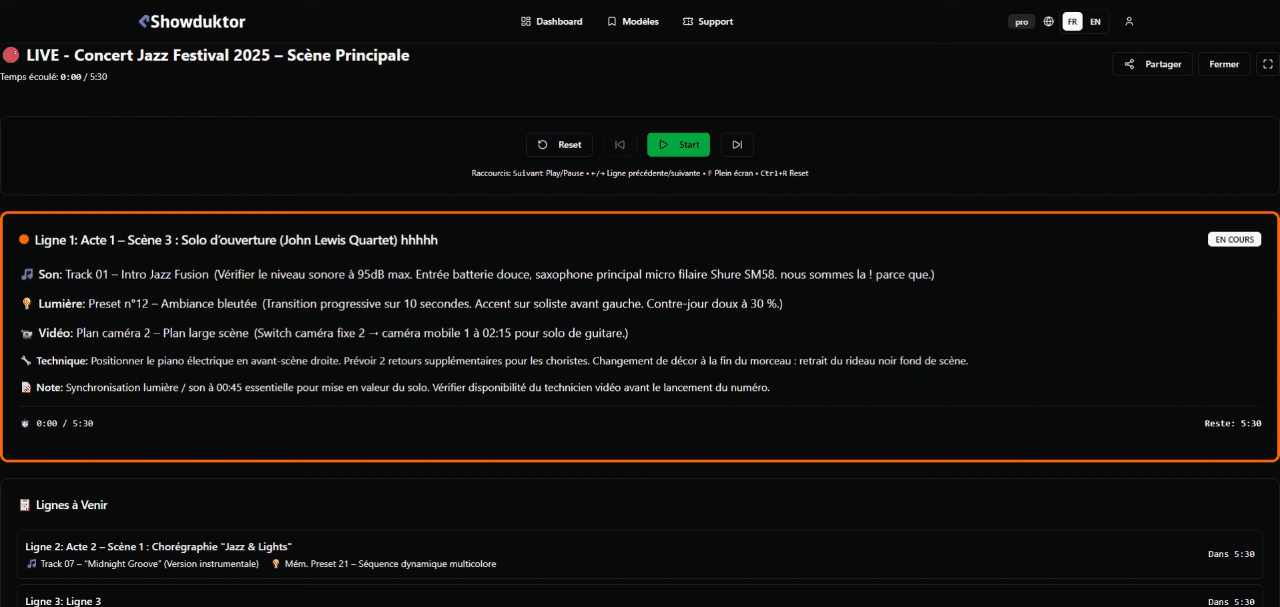The height and width of the screenshot is (607, 1280).
Task: Click the Mém. Preset 21 text
Action: (390, 564)
